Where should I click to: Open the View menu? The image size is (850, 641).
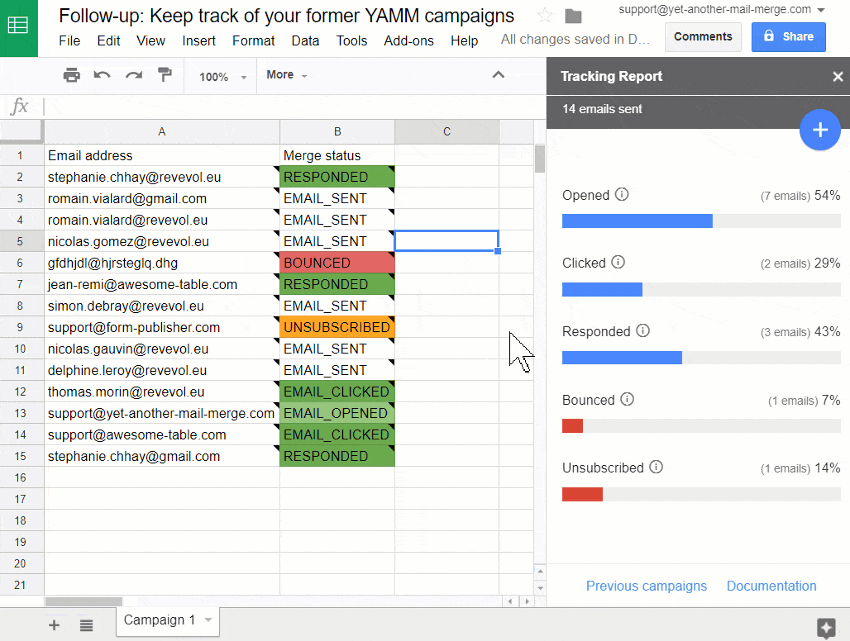(x=151, y=41)
